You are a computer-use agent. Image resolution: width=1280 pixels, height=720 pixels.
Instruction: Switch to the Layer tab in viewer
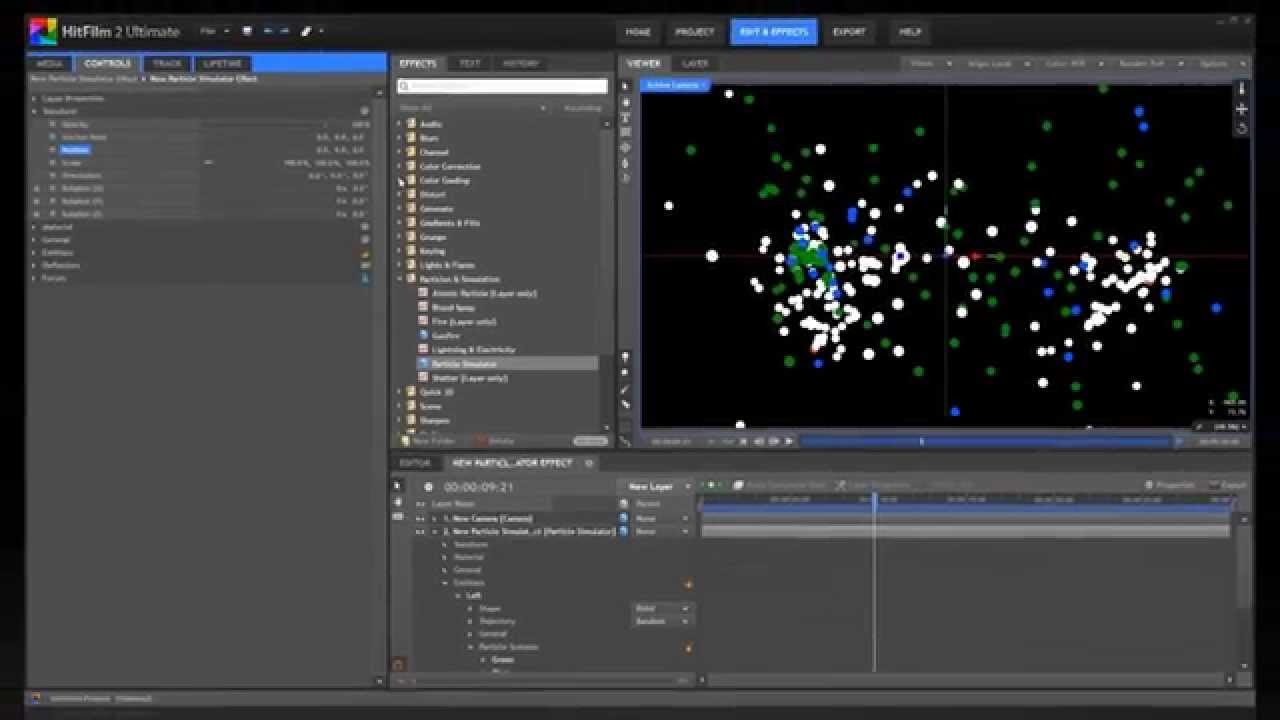(695, 63)
